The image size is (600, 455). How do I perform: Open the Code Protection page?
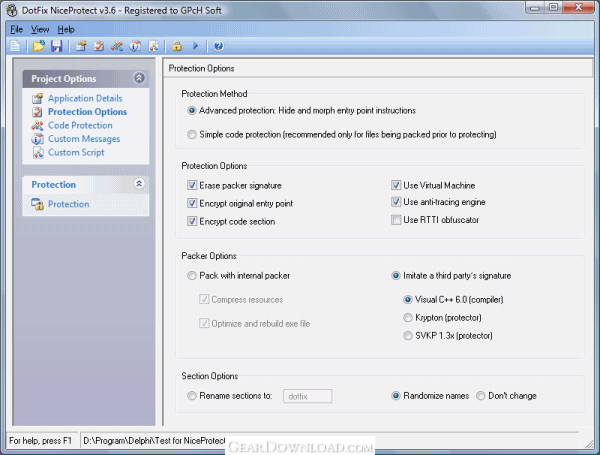[80, 125]
